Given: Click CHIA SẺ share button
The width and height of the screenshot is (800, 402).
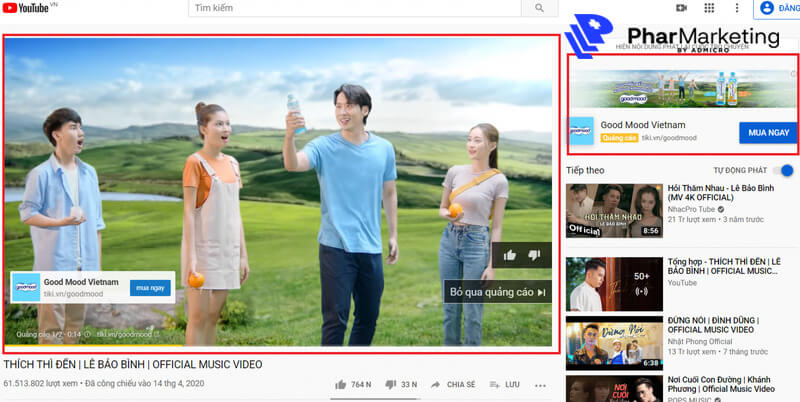Looking at the screenshot, I should pos(453,385).
